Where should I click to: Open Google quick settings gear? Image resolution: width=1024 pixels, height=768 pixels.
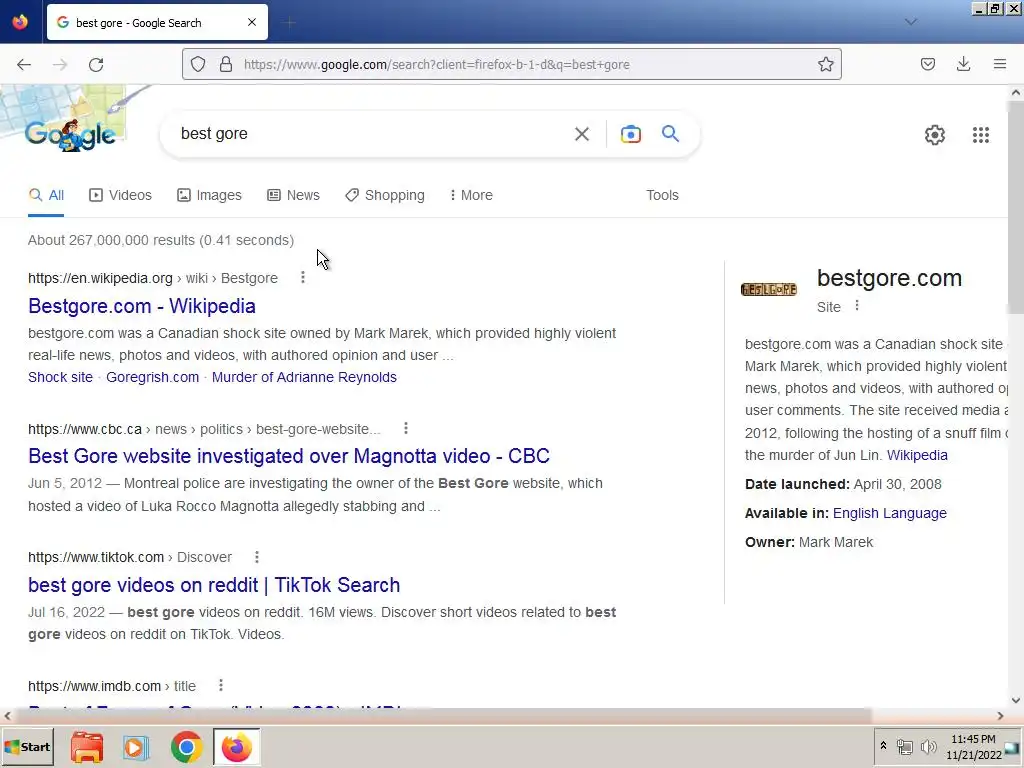click(x=935, y=135)
